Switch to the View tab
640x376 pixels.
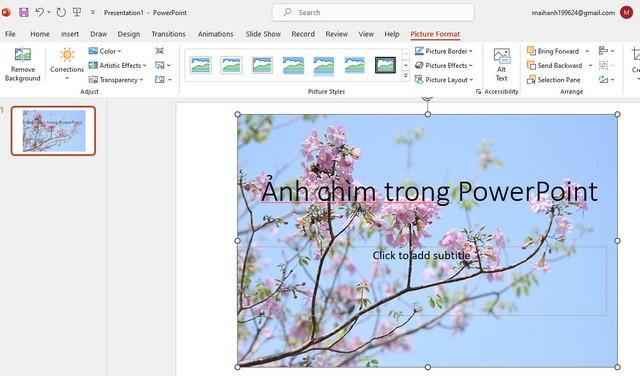pos(366,34)
